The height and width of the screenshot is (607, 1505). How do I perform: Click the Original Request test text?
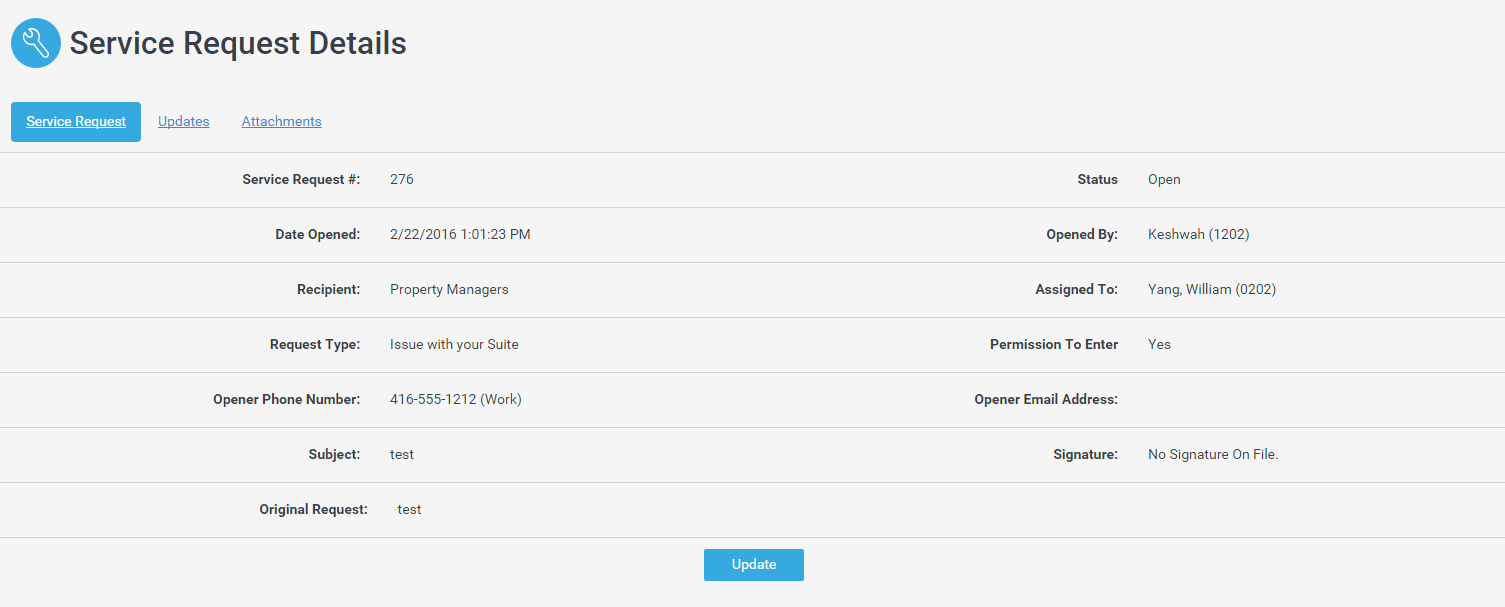pyautogui.click(x=409, y=510)
